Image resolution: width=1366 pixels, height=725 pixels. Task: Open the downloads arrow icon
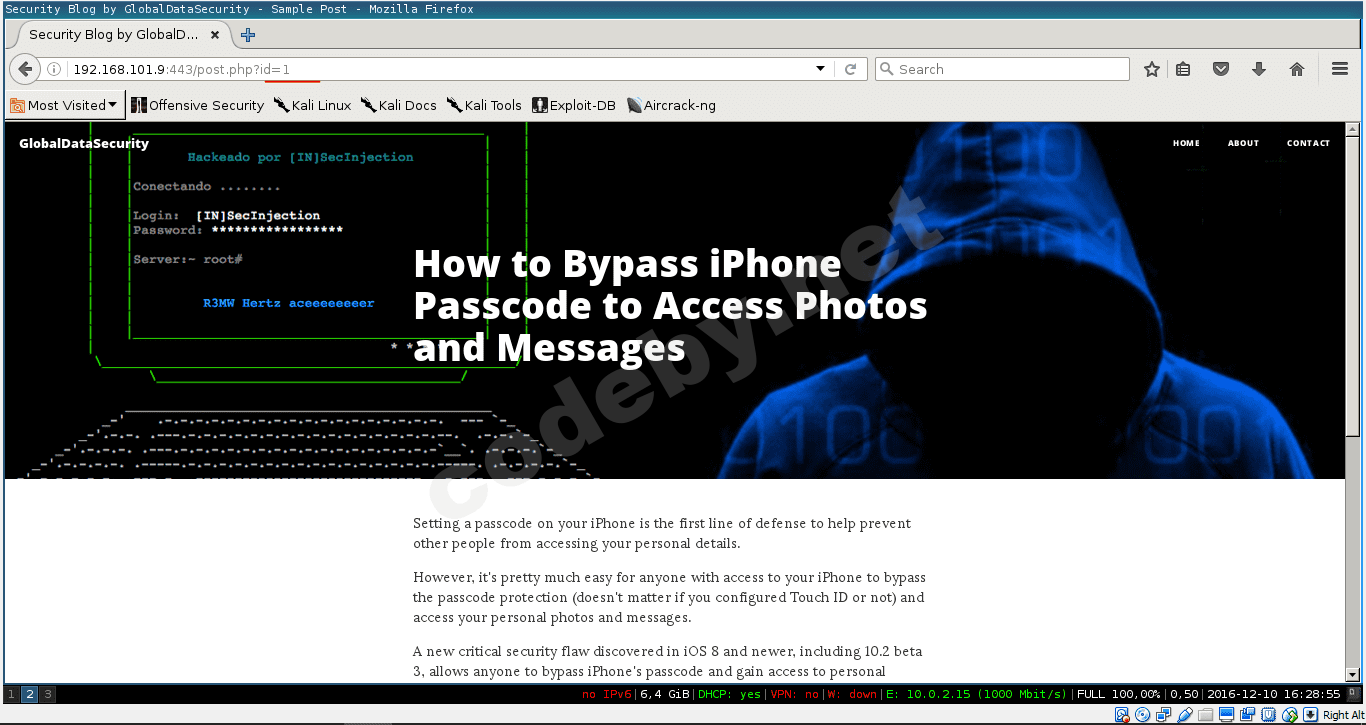point(1259,69)
